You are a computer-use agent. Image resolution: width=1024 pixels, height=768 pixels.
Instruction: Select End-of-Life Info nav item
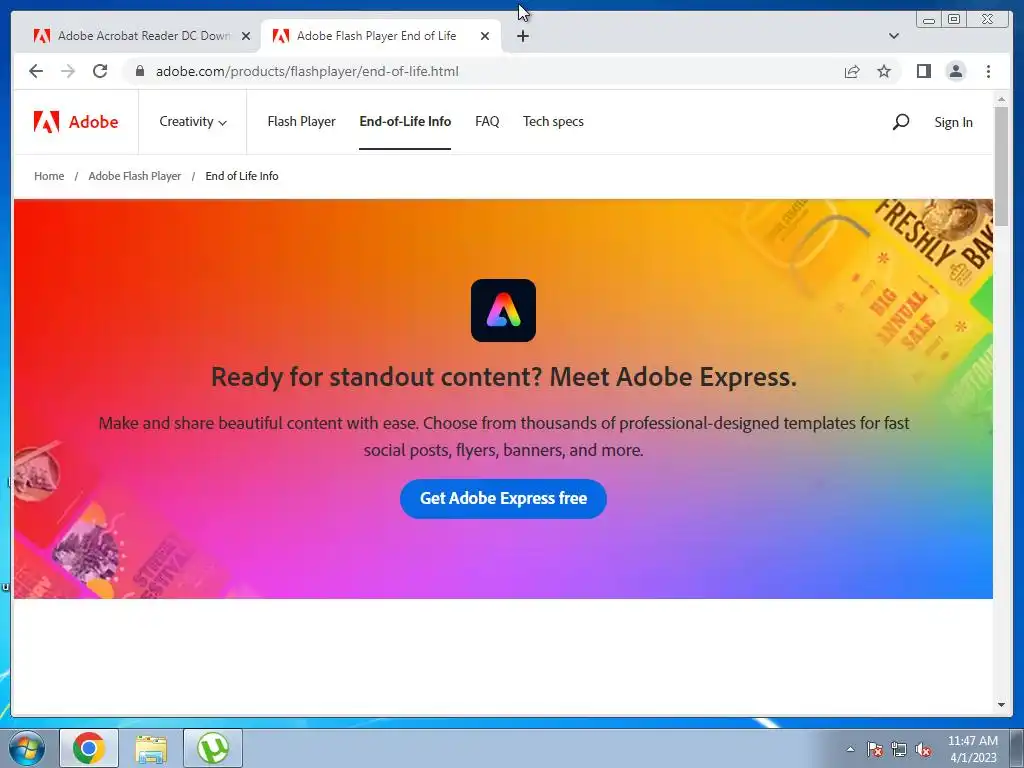[405, 121]
